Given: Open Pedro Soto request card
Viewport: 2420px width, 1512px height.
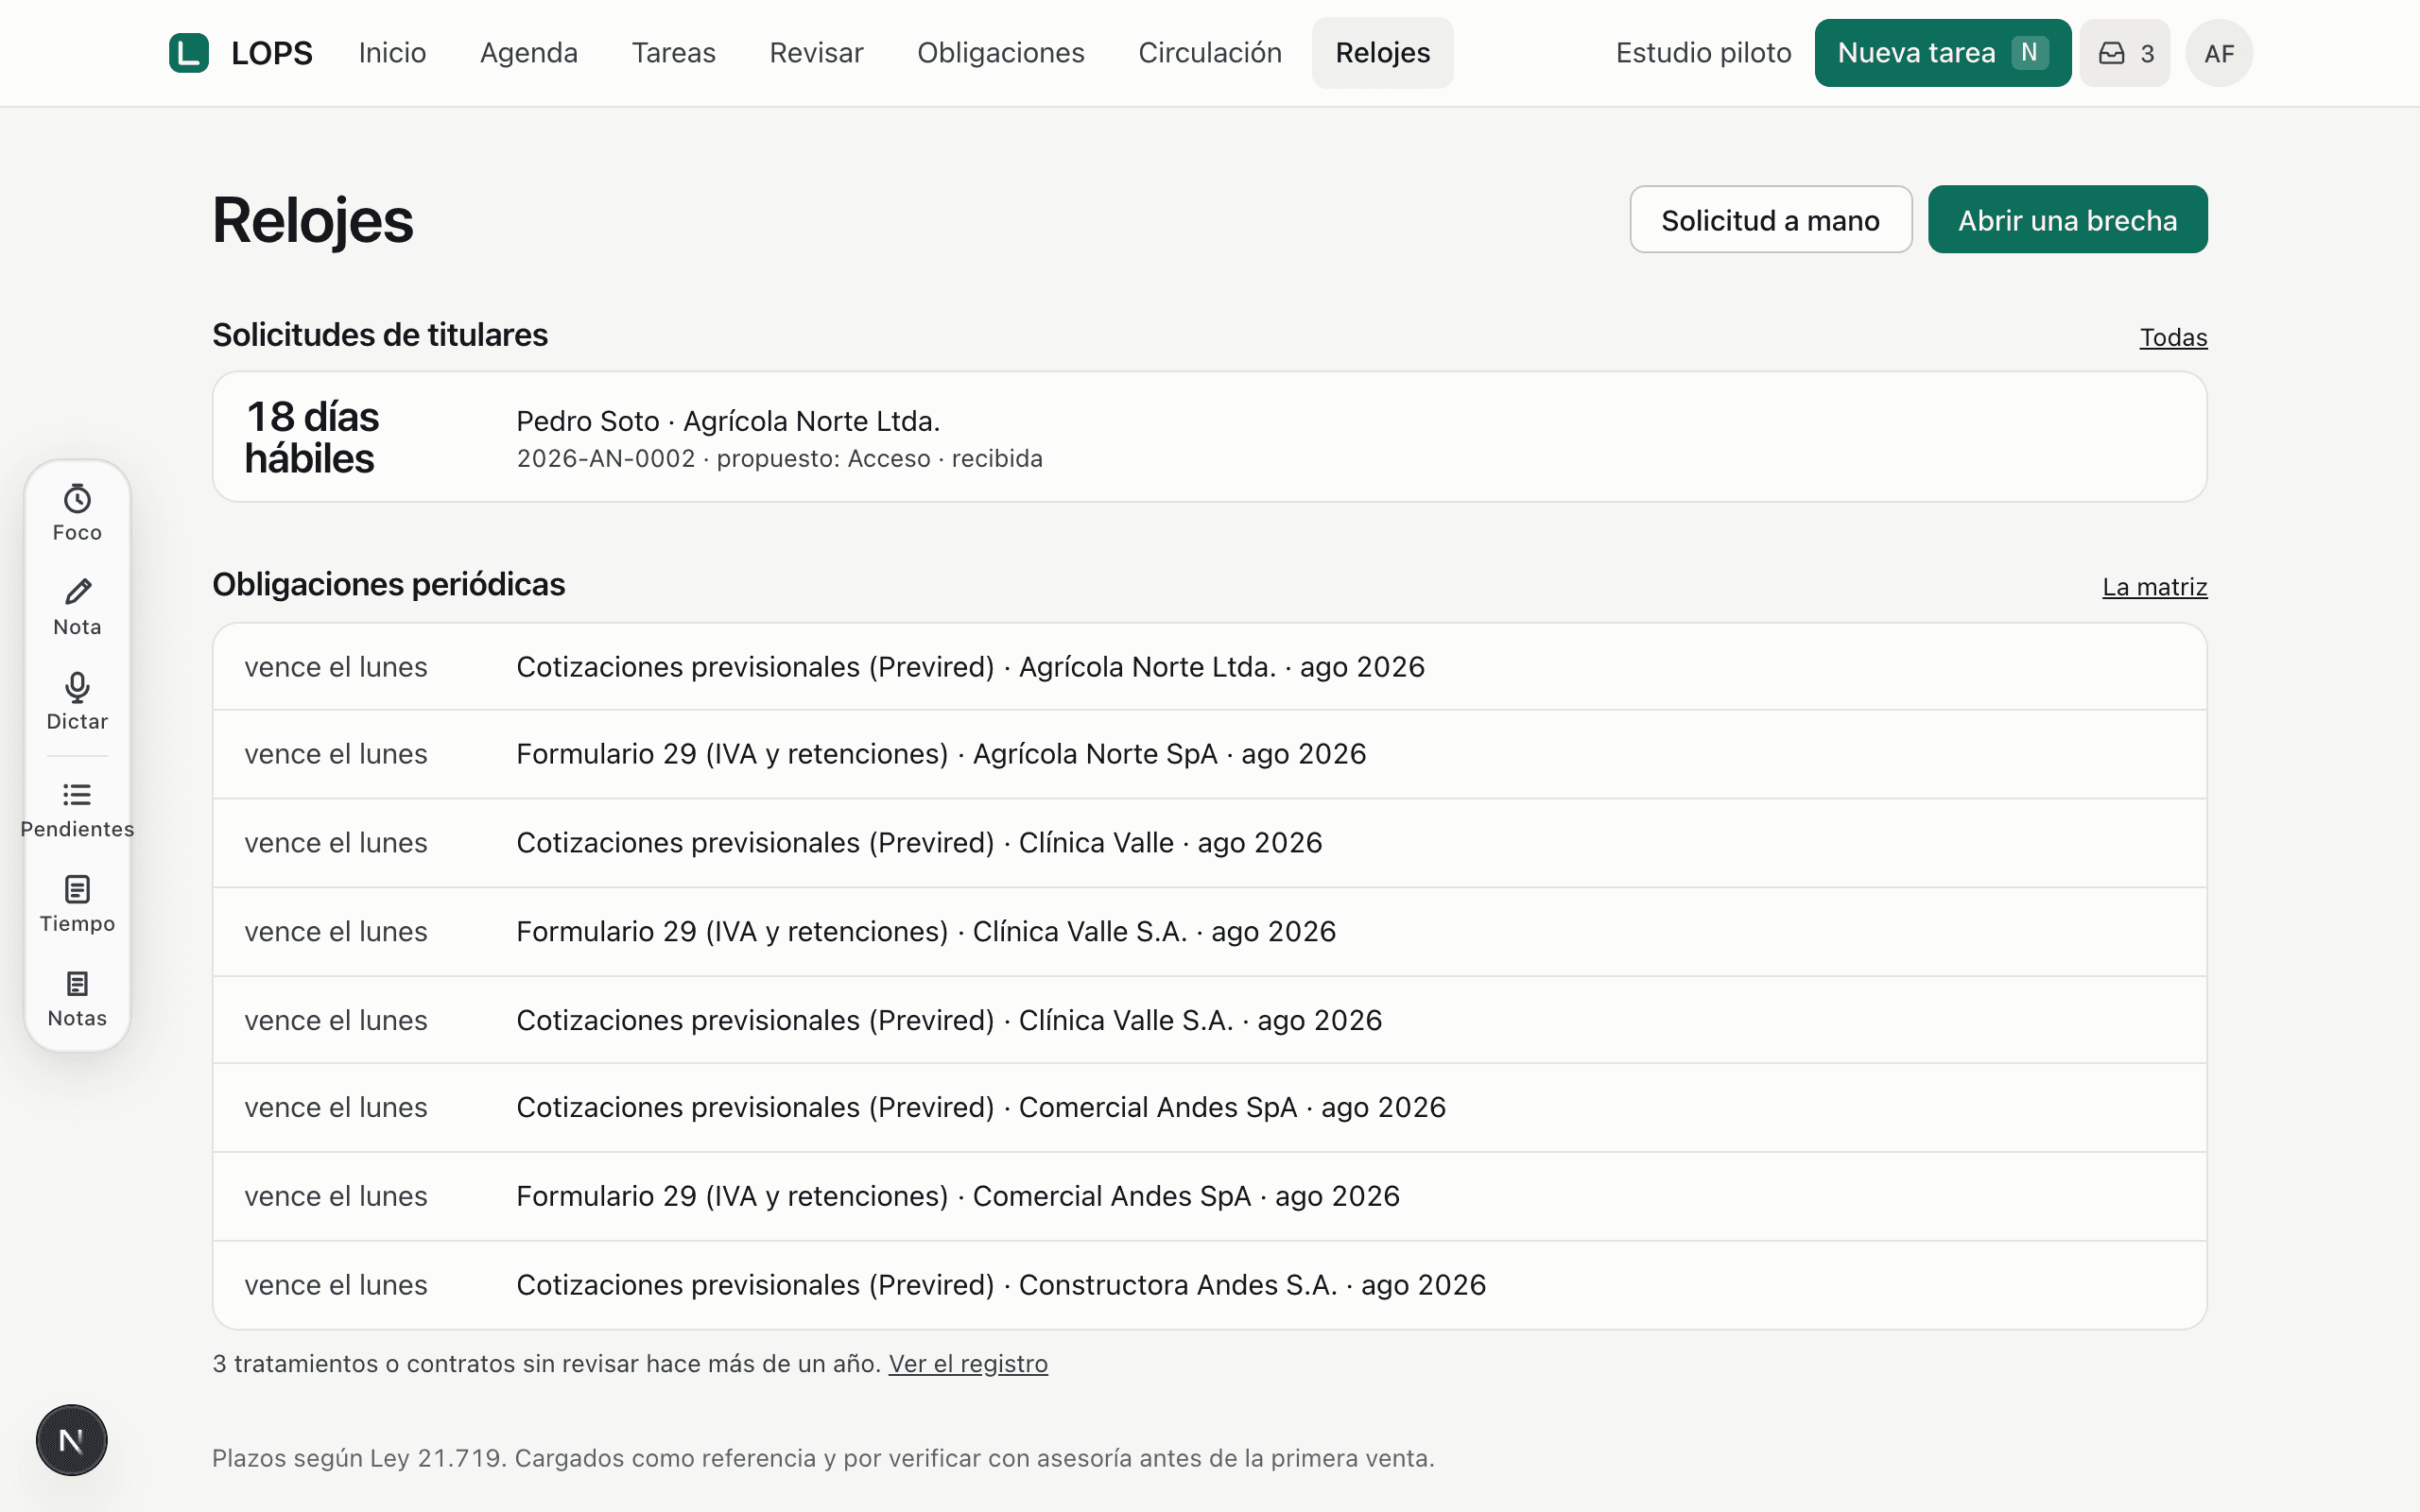Looking at the screenshot, I should (1210, 437).
